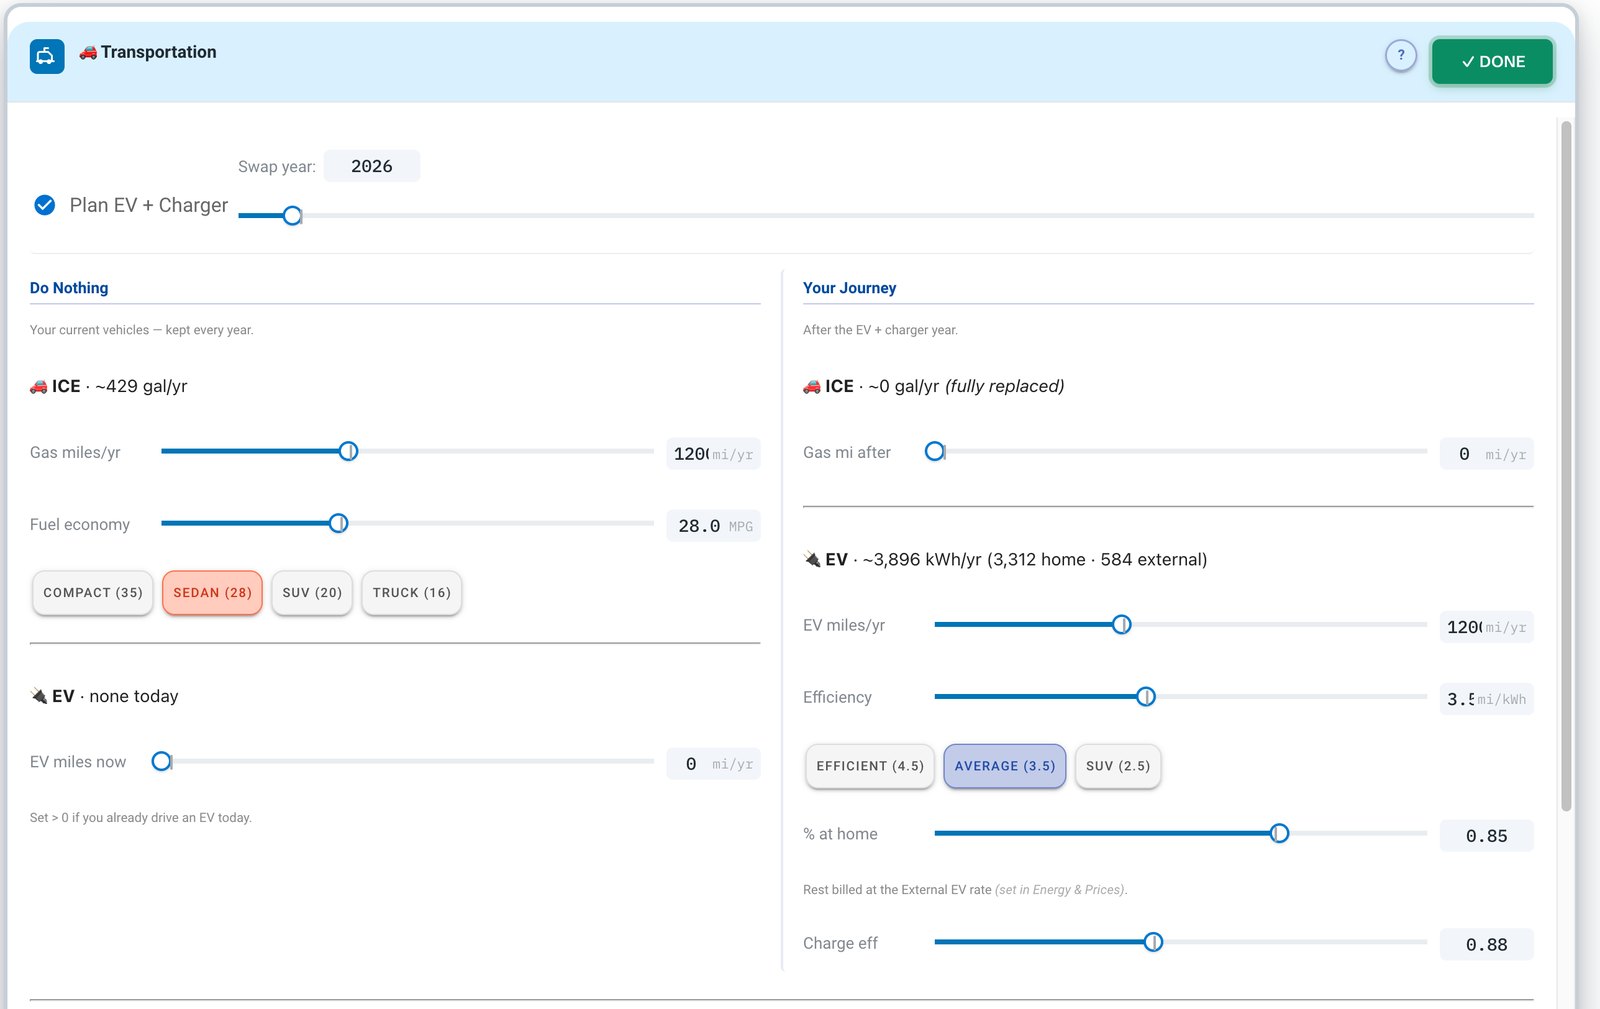This screenshot has width=1600, height=1009.
Task: Focus the EV miles/yr value field
Action: point(1486,627)
